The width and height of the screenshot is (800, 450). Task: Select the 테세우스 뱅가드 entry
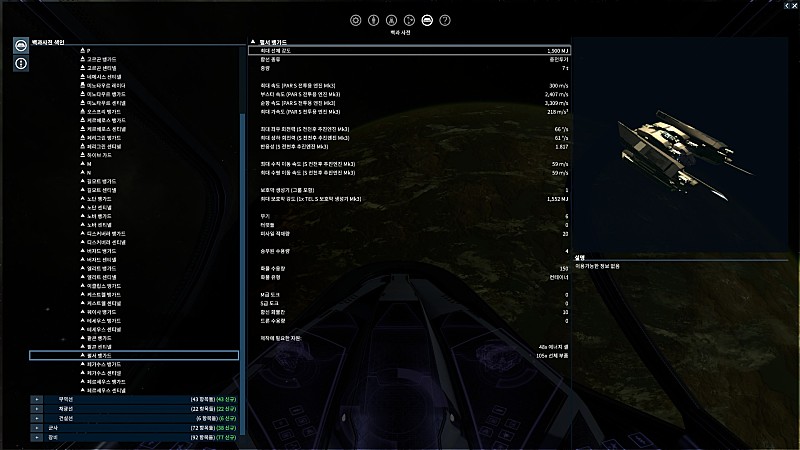tap(104, 320)
